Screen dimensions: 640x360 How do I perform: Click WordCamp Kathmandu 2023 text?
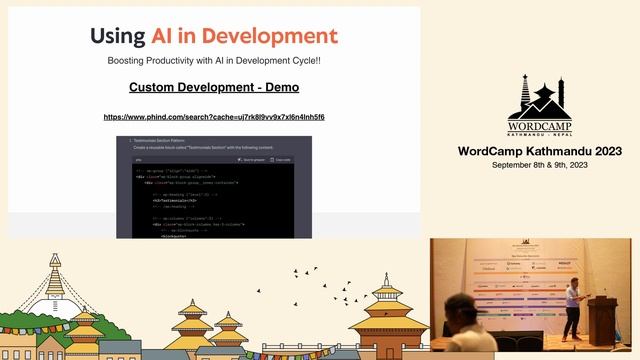(x=540, y=151)
